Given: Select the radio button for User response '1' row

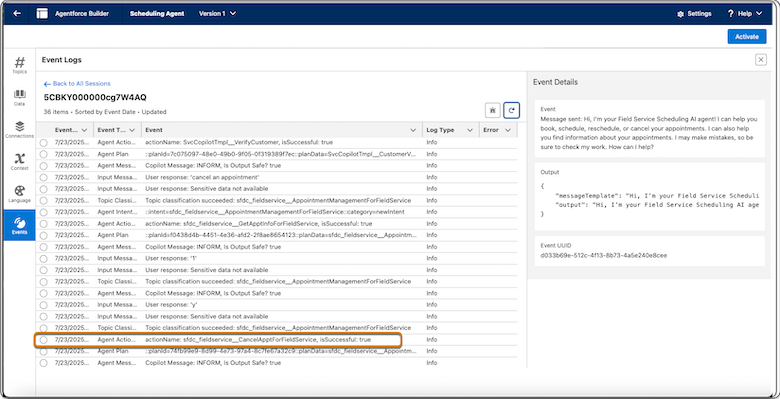Looking at the screenshot, I should (x=44, y=259).
